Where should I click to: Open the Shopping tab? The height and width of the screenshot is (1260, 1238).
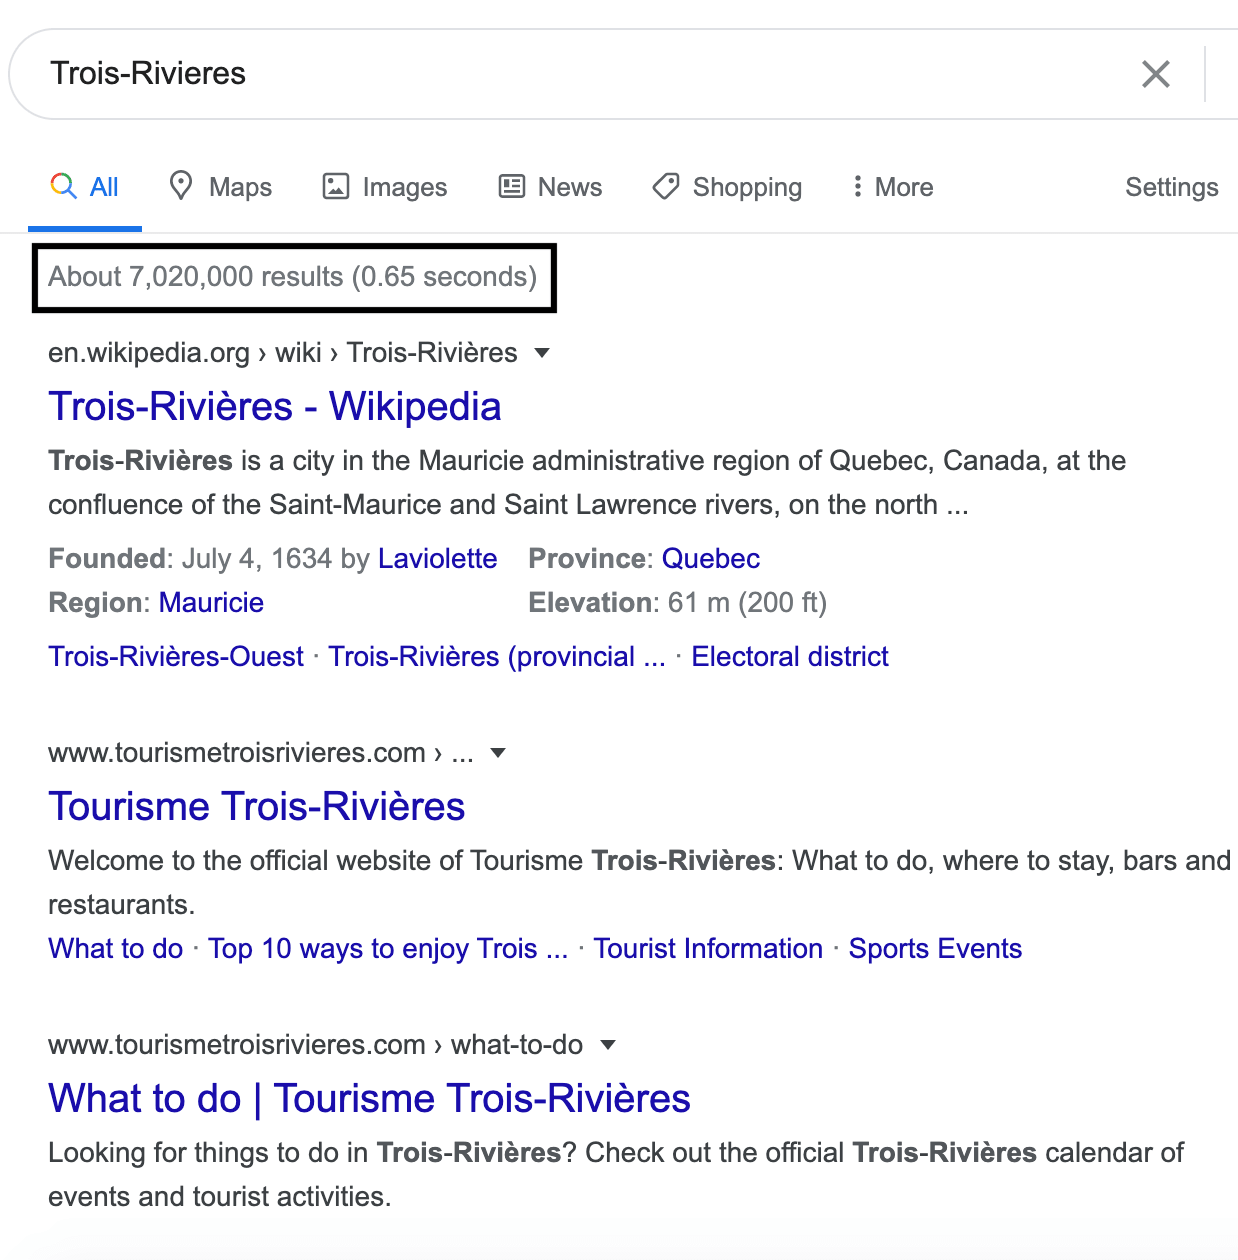(727, 187)
